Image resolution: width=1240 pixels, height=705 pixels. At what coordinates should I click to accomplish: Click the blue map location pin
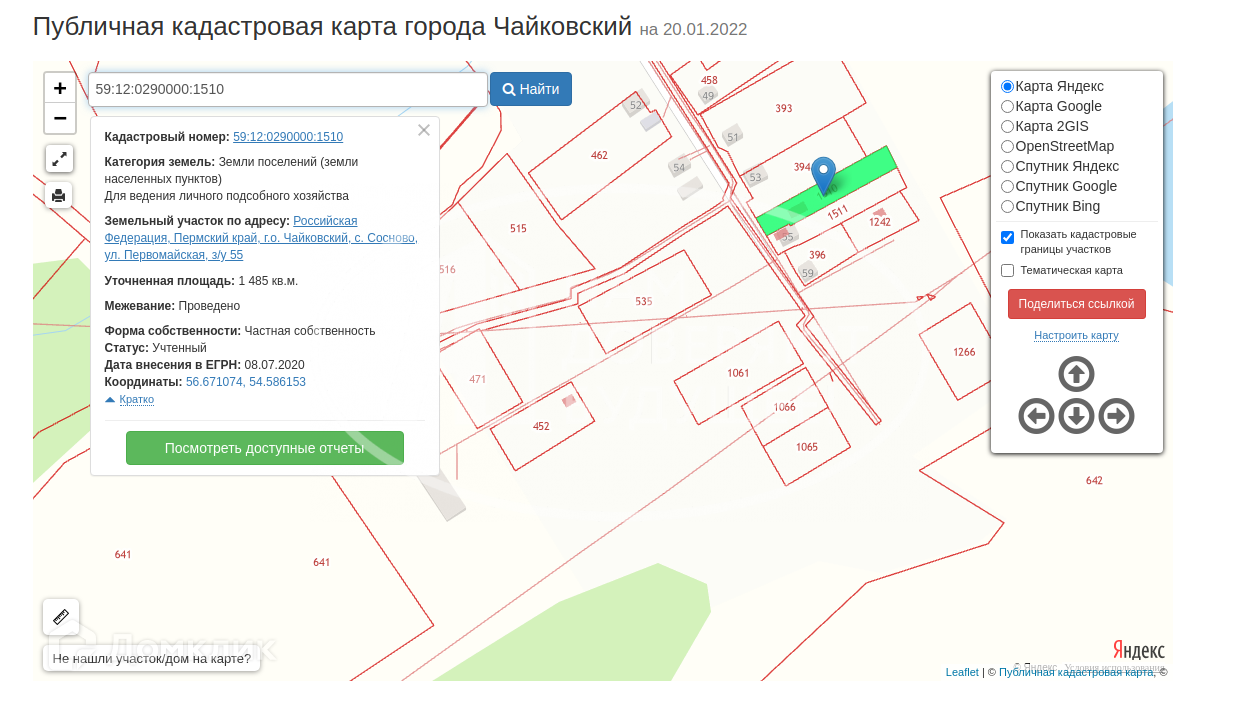(x=823, y=175)
